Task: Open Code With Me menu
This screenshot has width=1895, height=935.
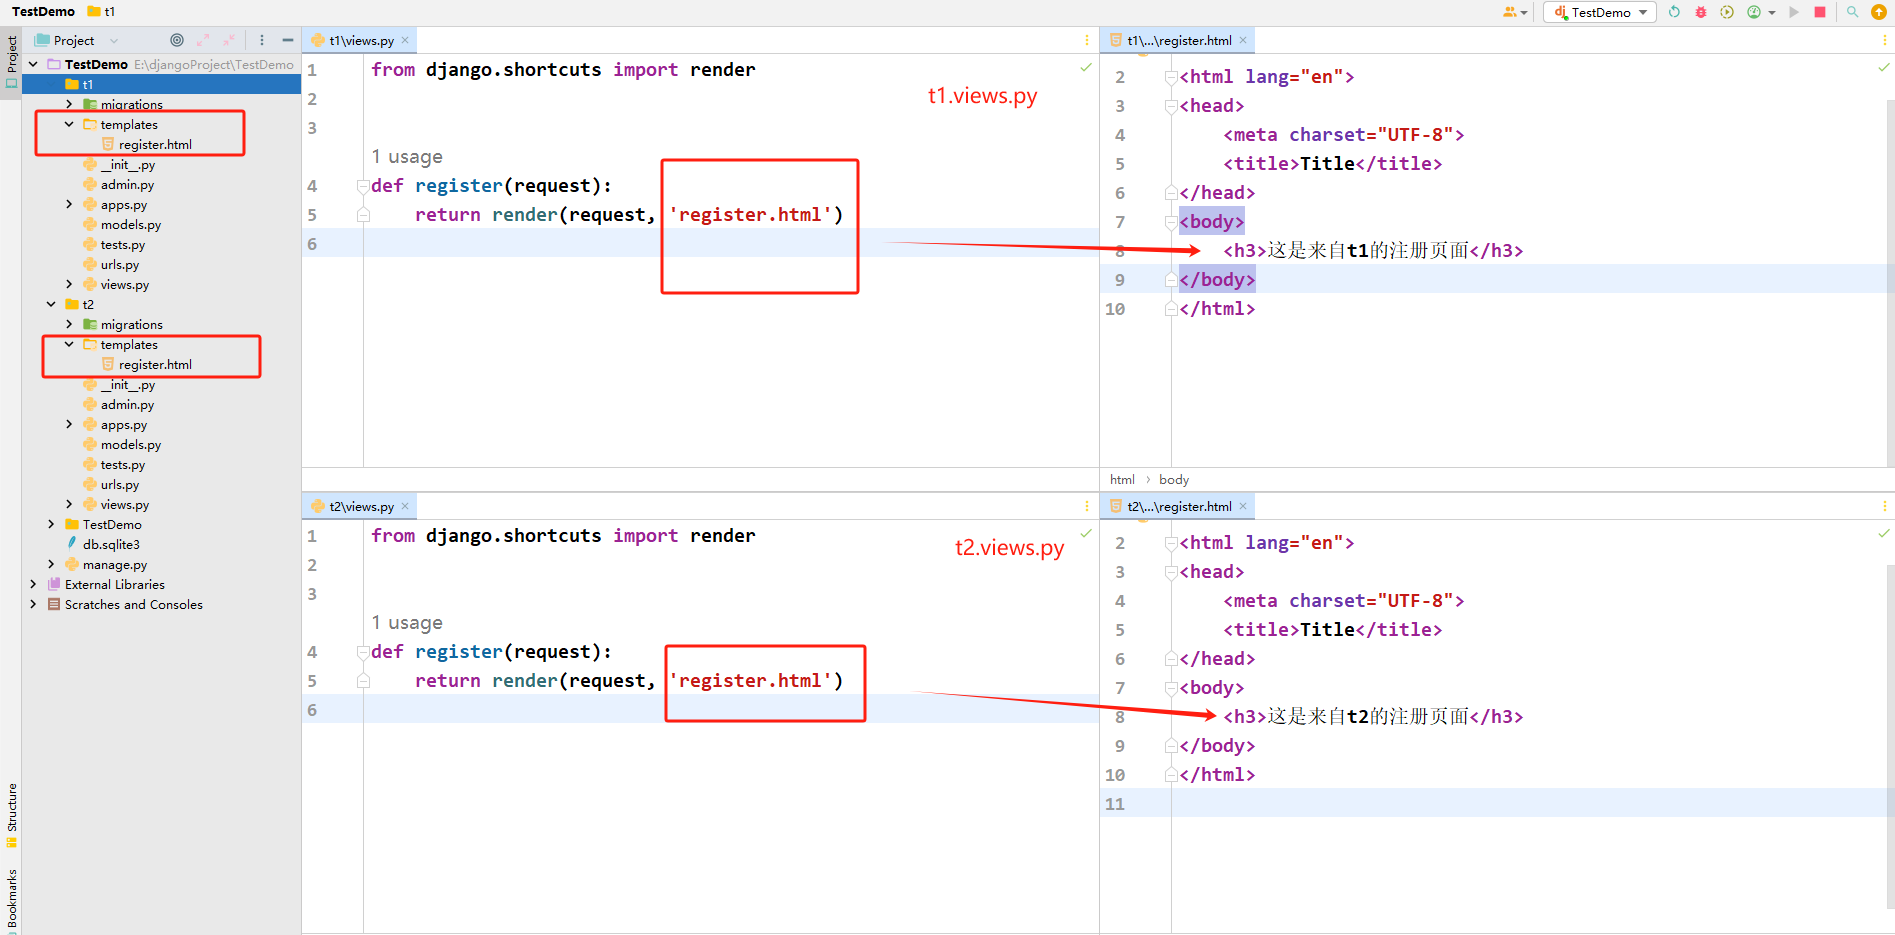Action: click(x=1514, y=12)
